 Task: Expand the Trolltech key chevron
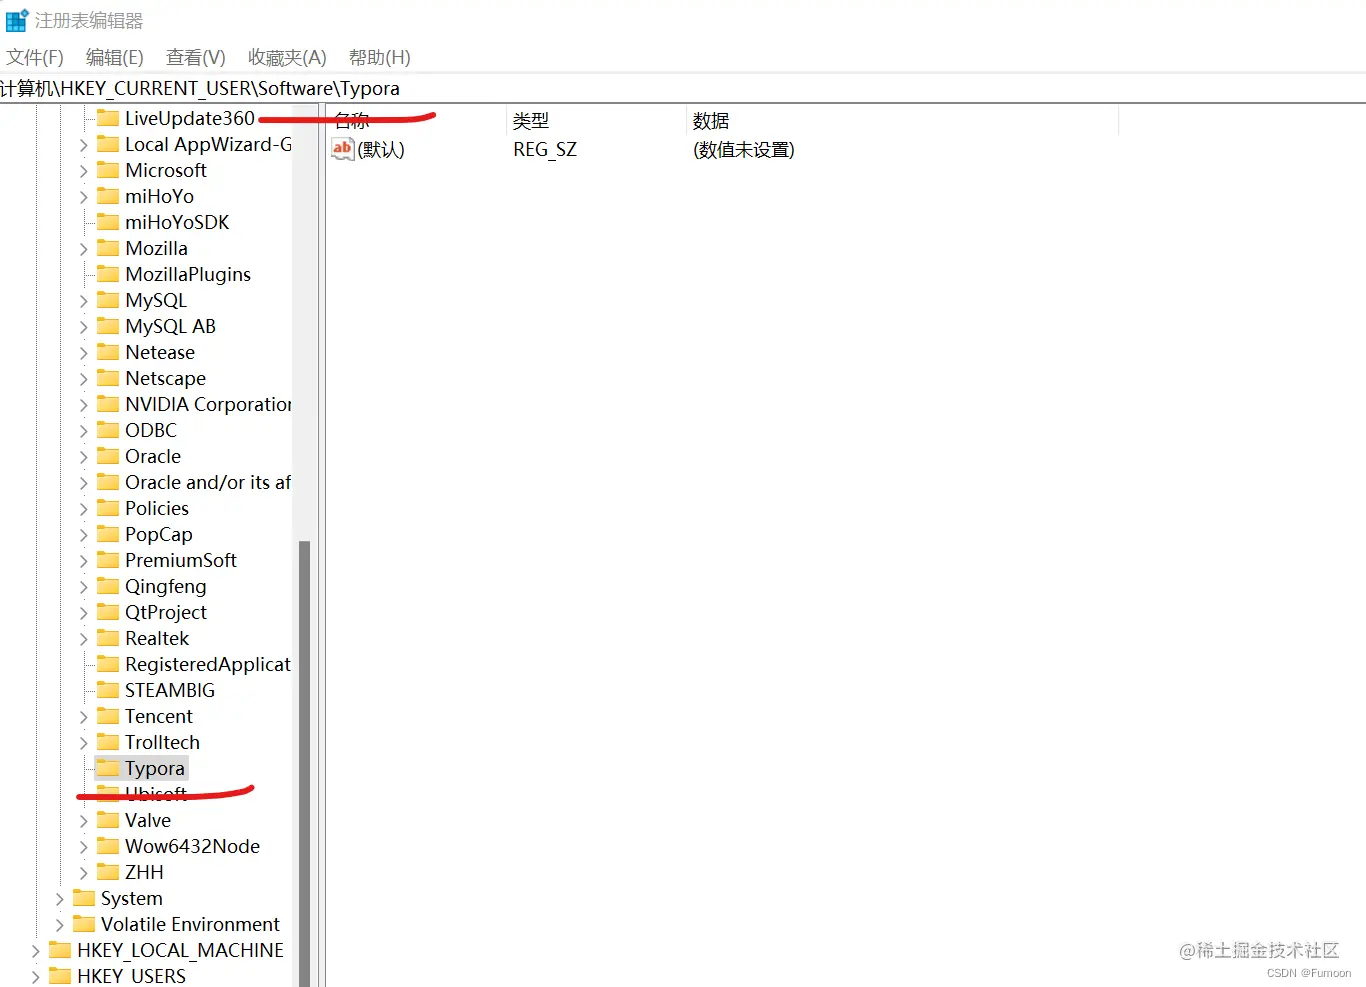pos(84,743)
